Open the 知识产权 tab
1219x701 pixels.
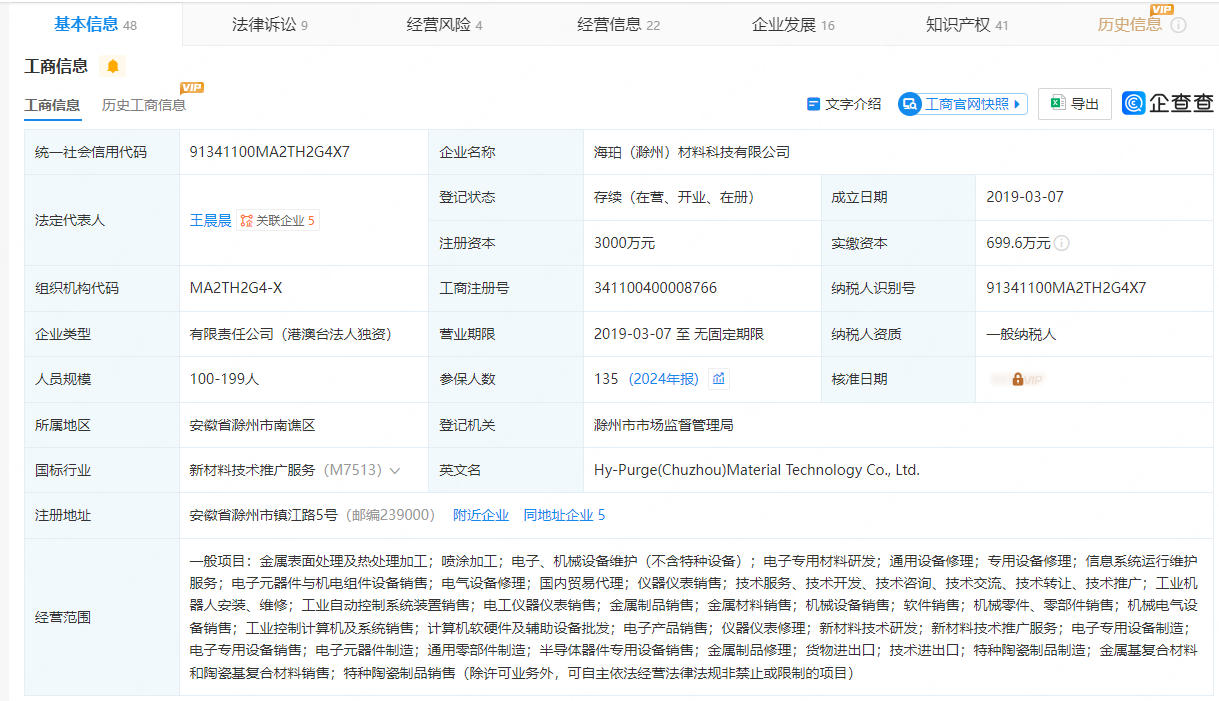pos(966,25)
